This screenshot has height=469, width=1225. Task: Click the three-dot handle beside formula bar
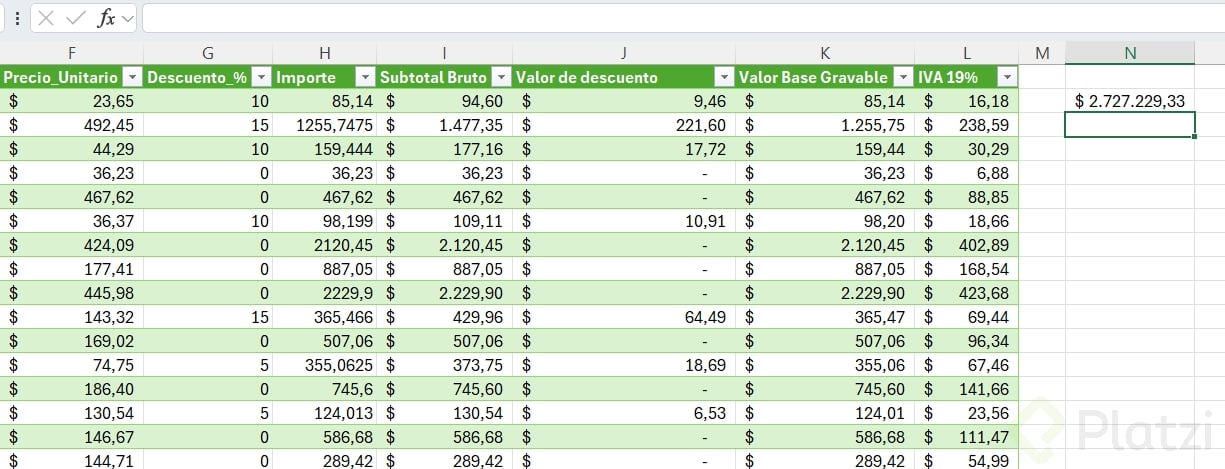[x=16, y=18]
